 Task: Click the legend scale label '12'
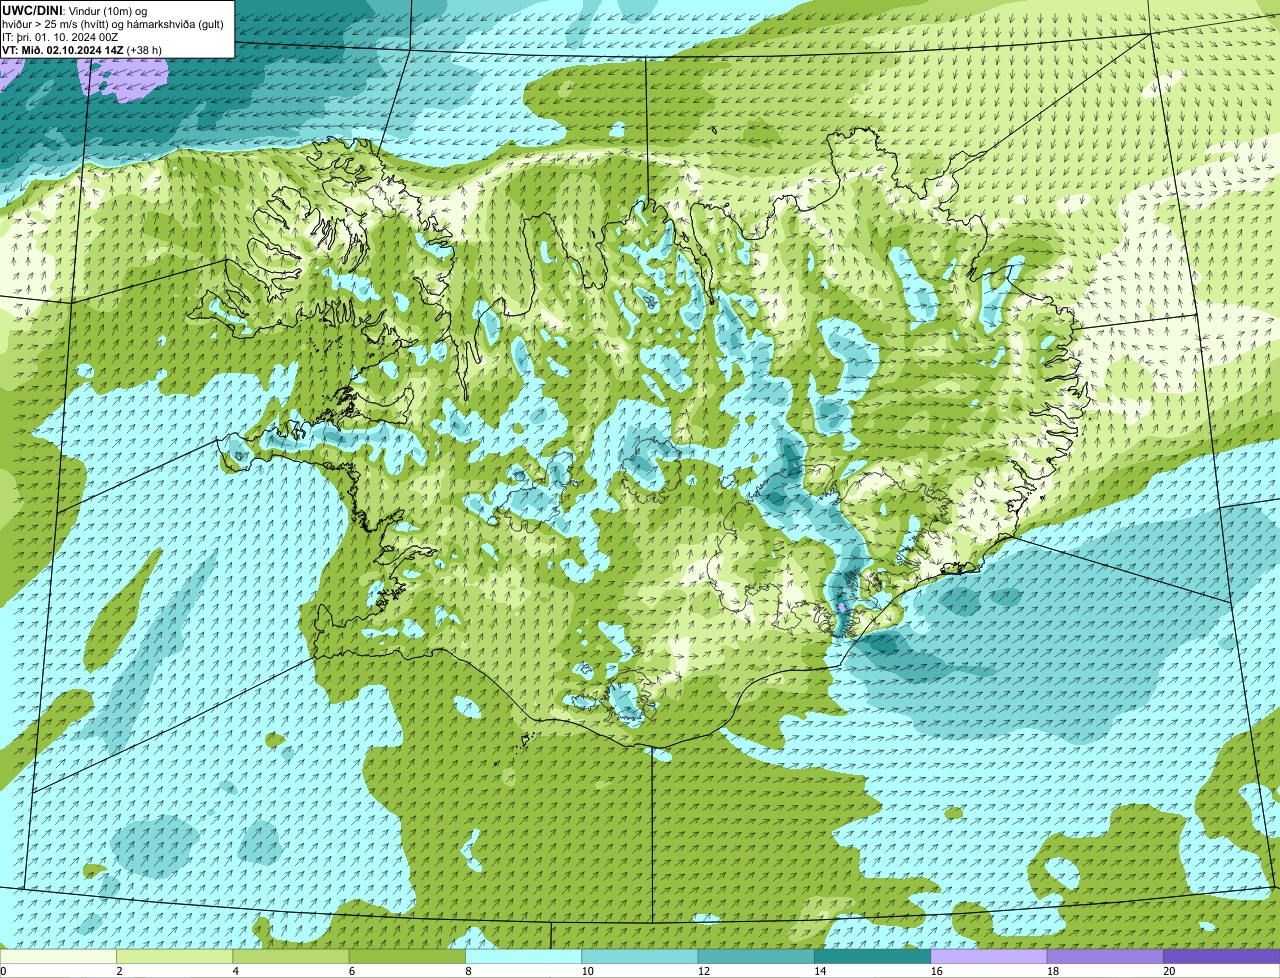tap(704, 971)
